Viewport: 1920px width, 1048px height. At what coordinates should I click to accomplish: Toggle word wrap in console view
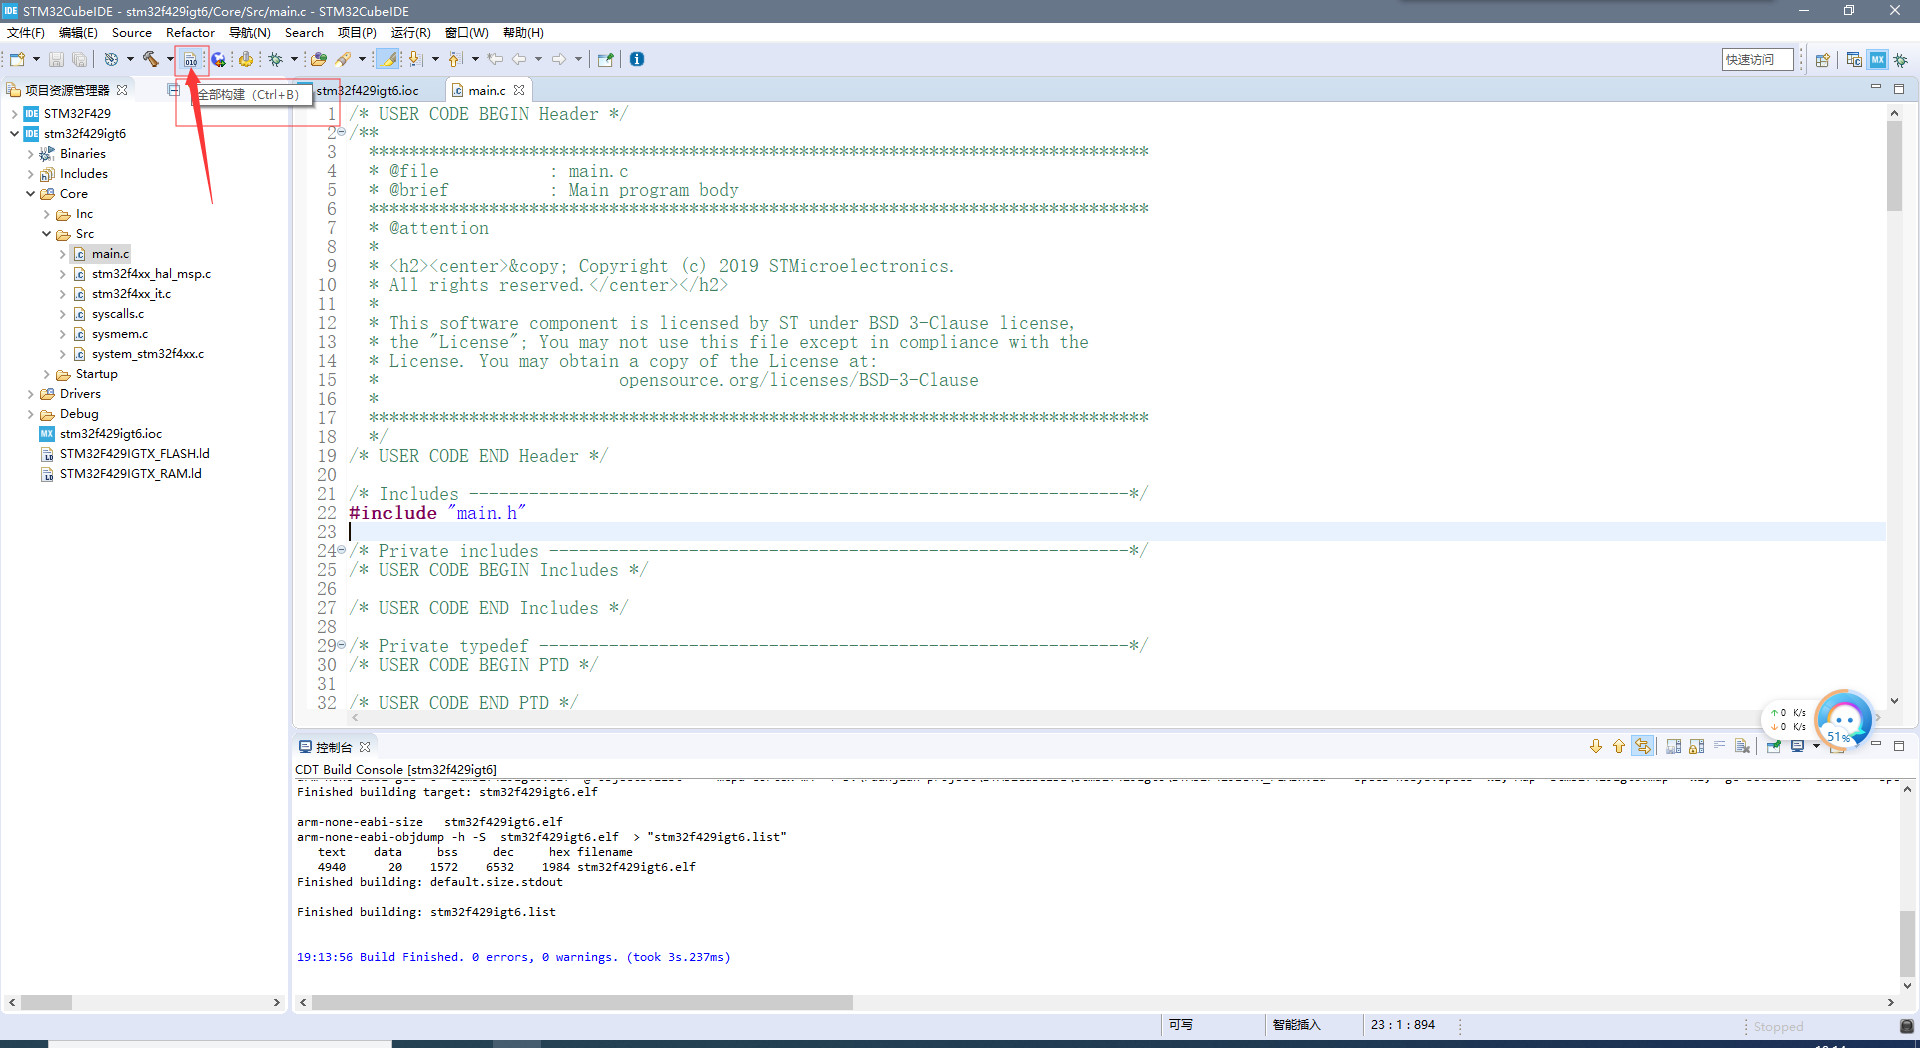(1720, 746)
